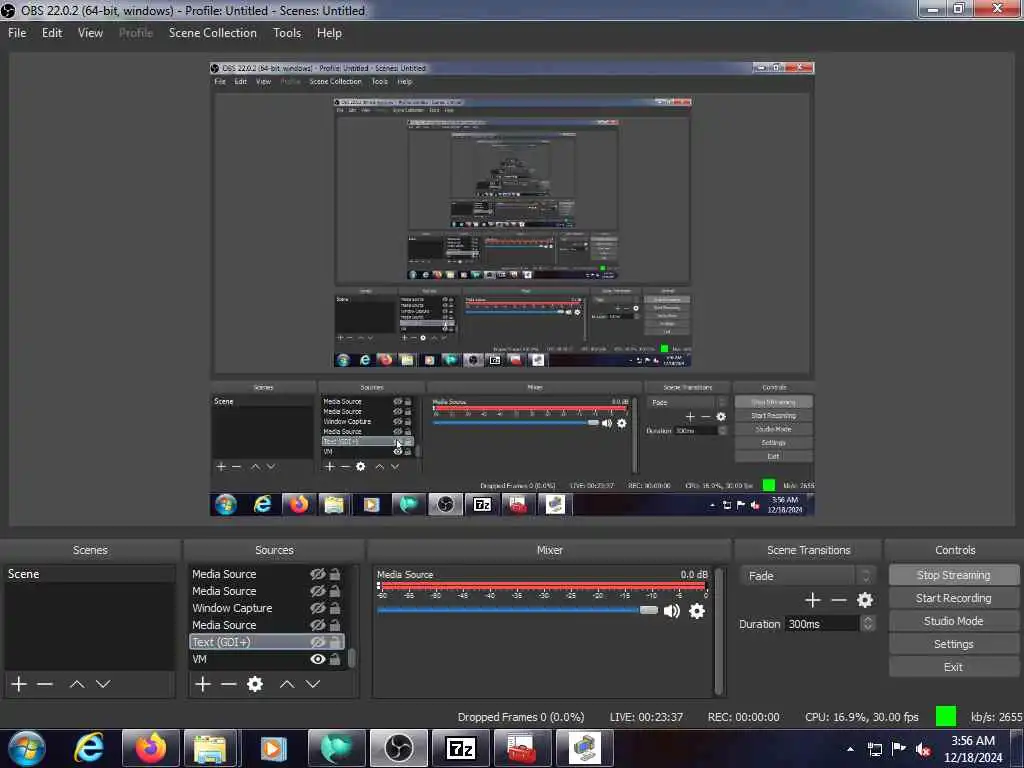Add a new source with plus icon
The image size is (1024, 768).
[203, 684]
